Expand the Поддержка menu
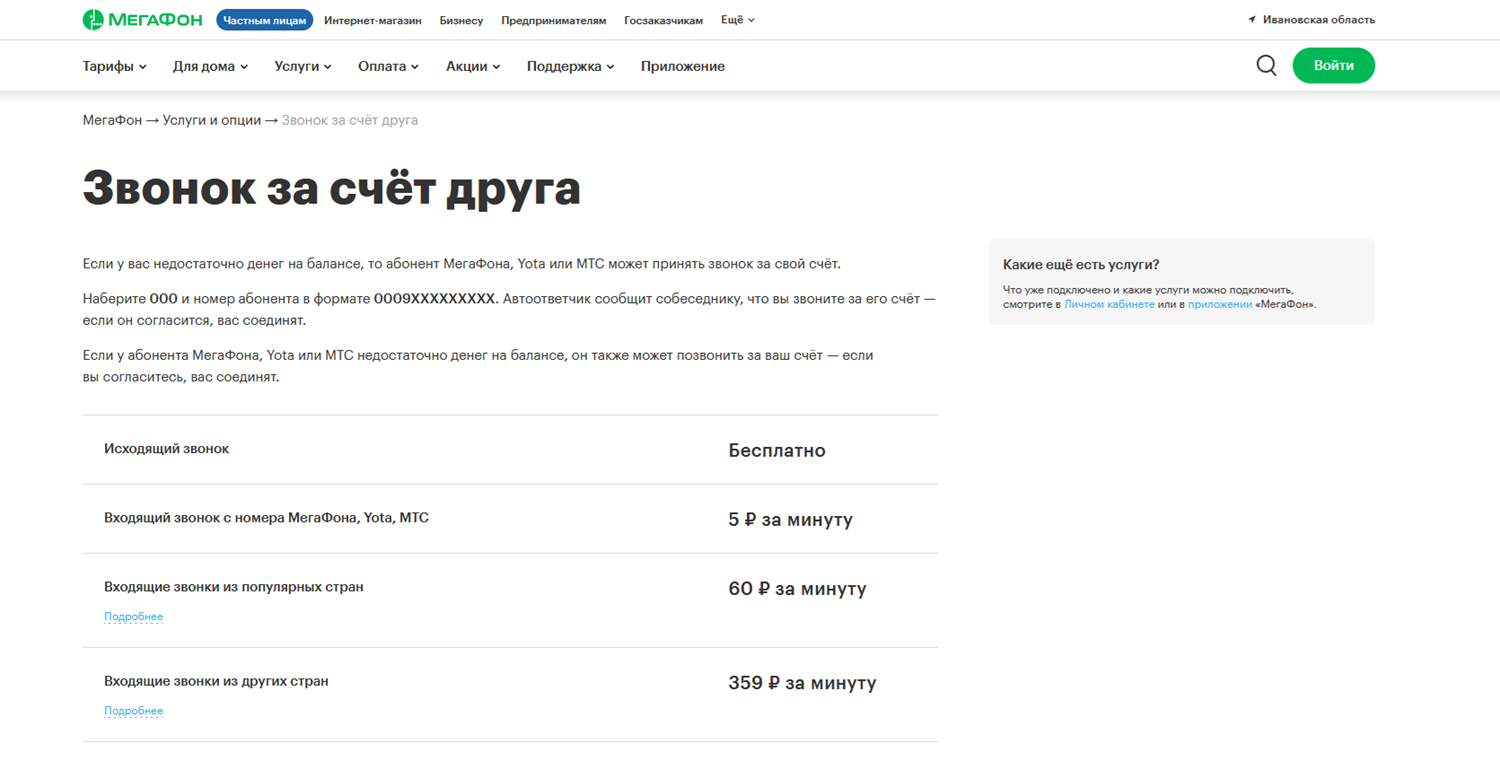This screenshot has width=1500, height=761. click(x=571, y=66)
